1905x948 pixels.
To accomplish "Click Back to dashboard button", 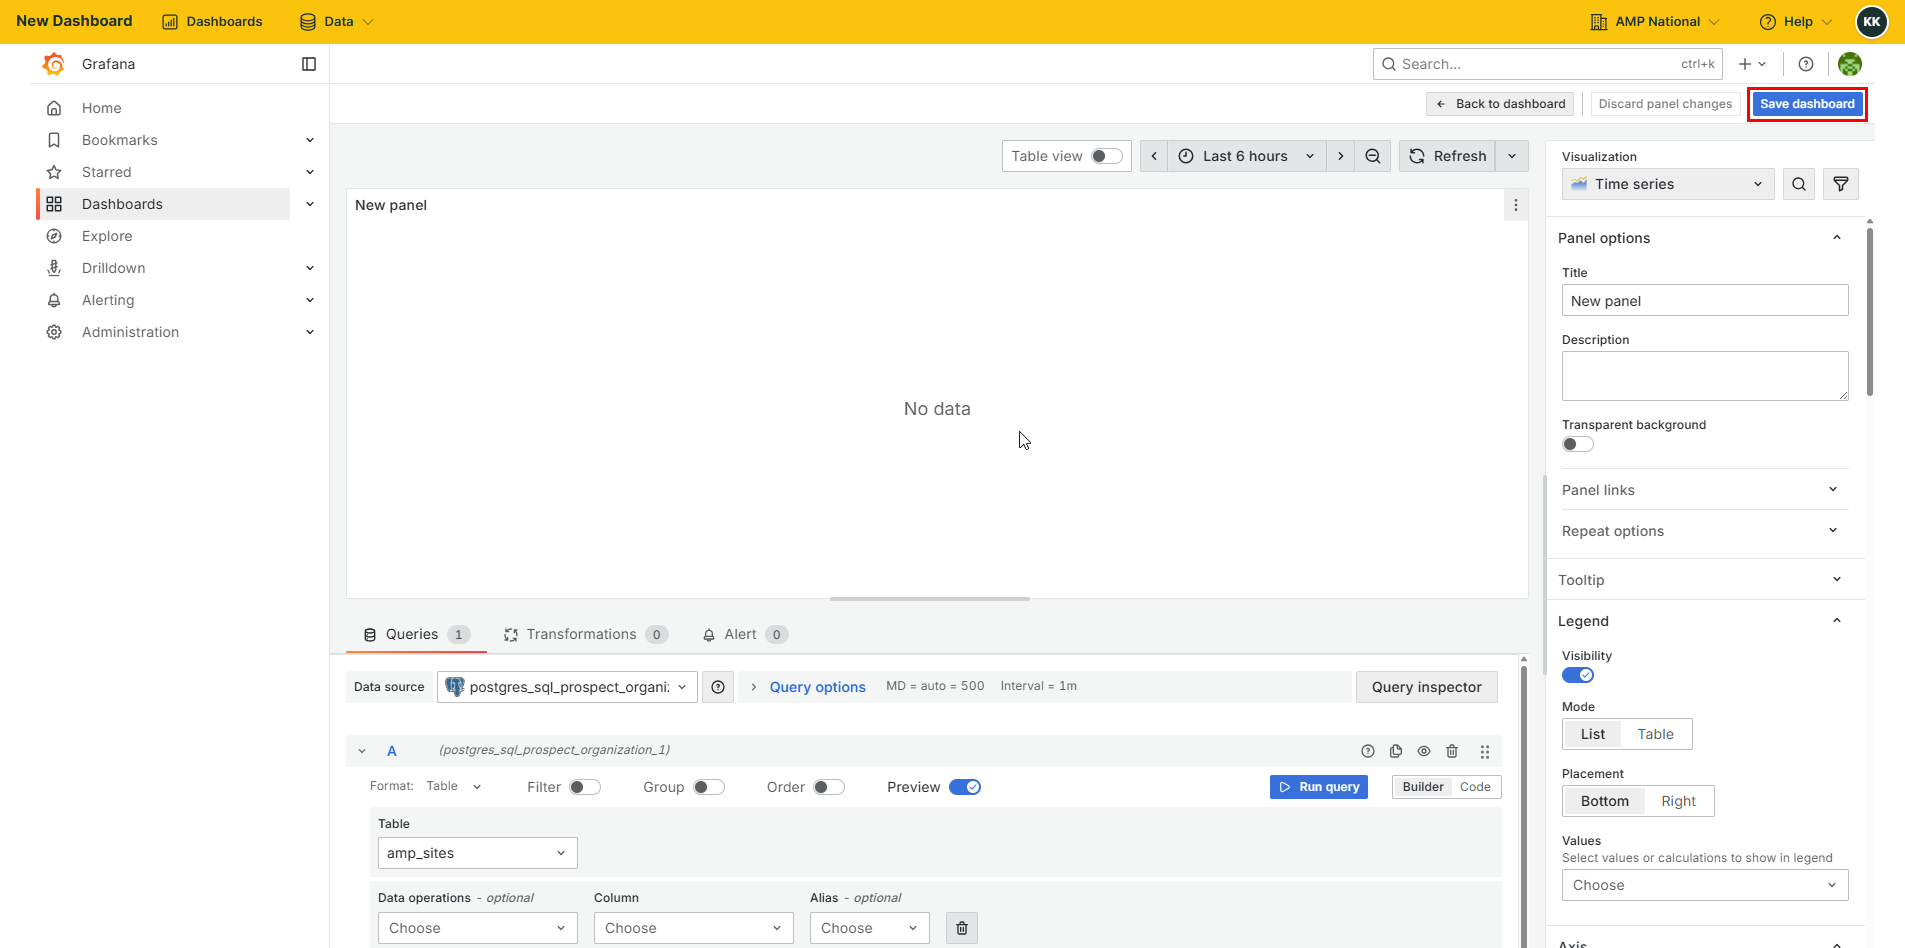I will tap(1500, 104).
